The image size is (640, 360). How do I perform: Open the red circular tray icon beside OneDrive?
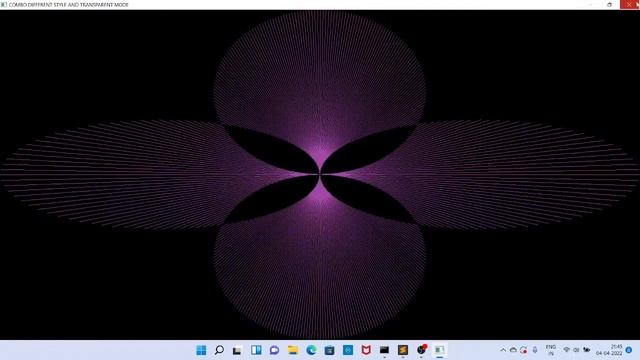[524, 350]
